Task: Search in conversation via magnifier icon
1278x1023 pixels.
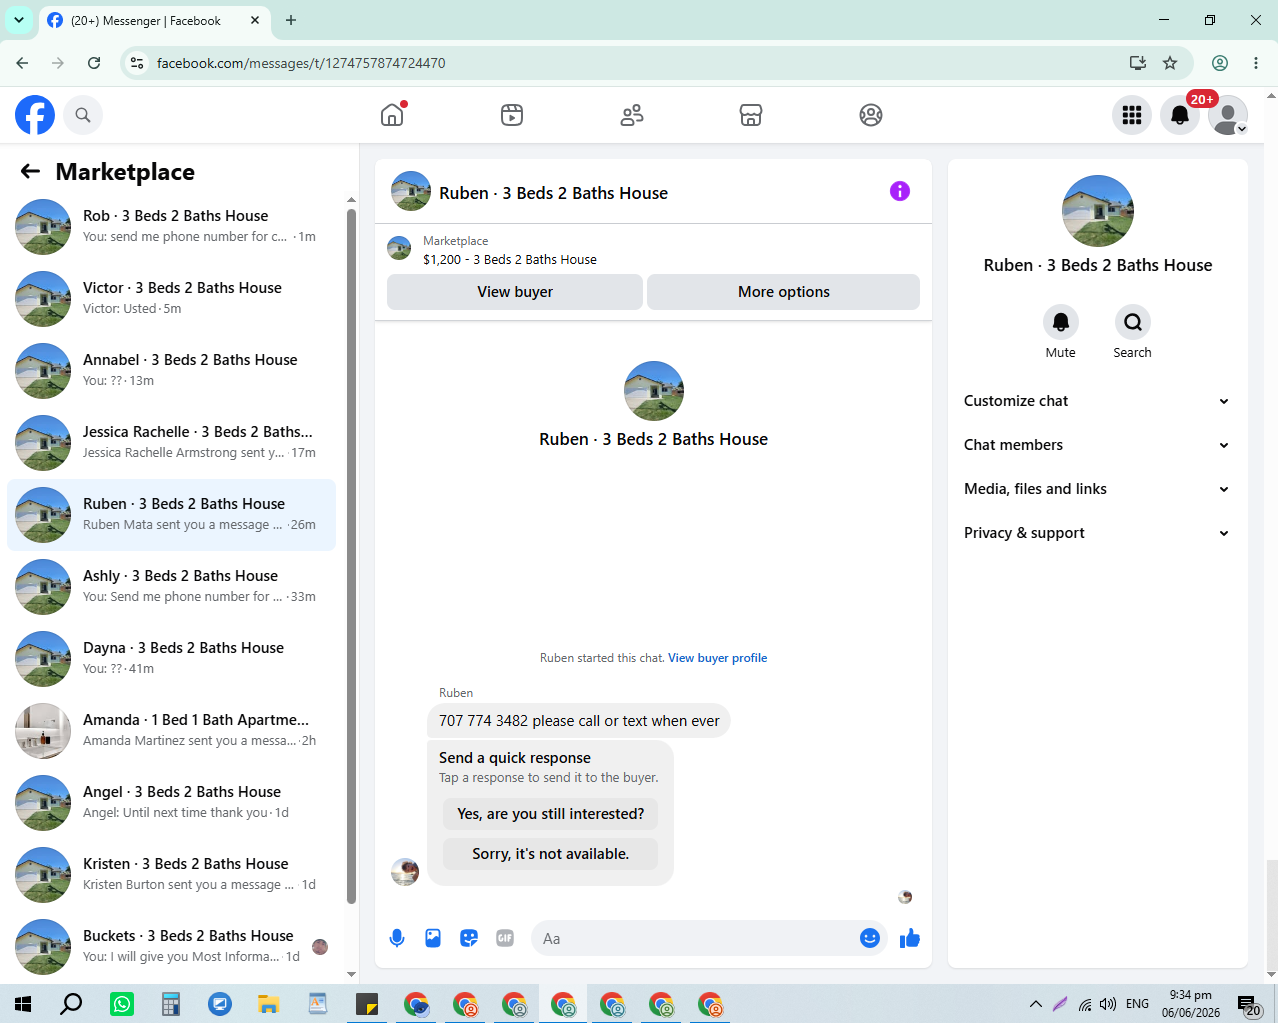Action: [1132, 322]
